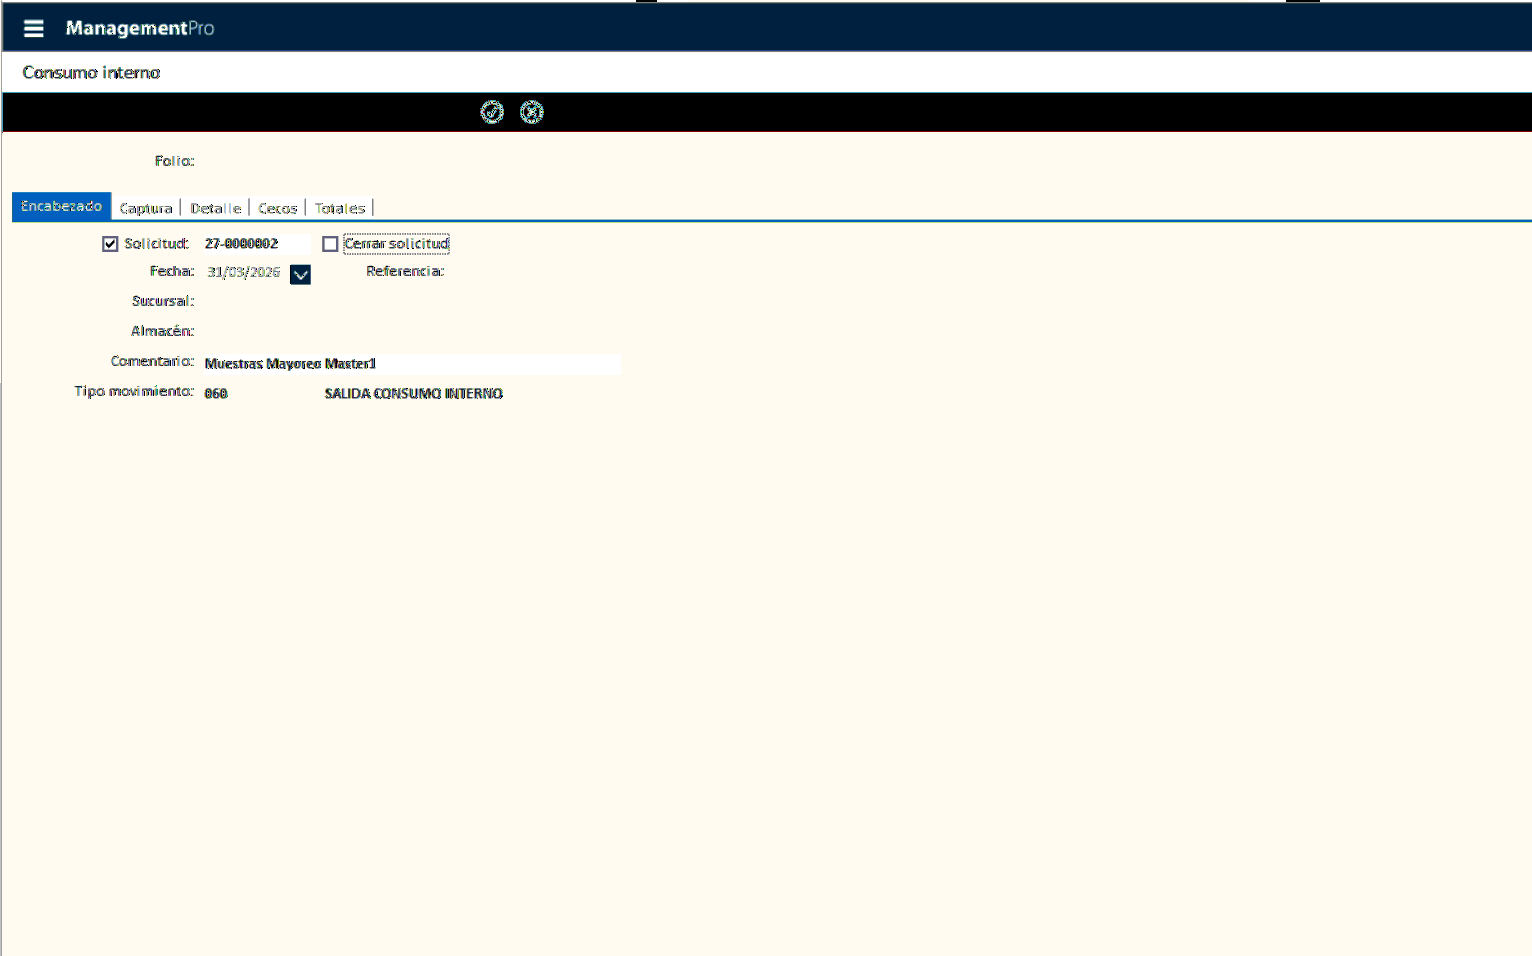
Task: Expand the Fecha date picker dropdown
Action: pos(300,274)
